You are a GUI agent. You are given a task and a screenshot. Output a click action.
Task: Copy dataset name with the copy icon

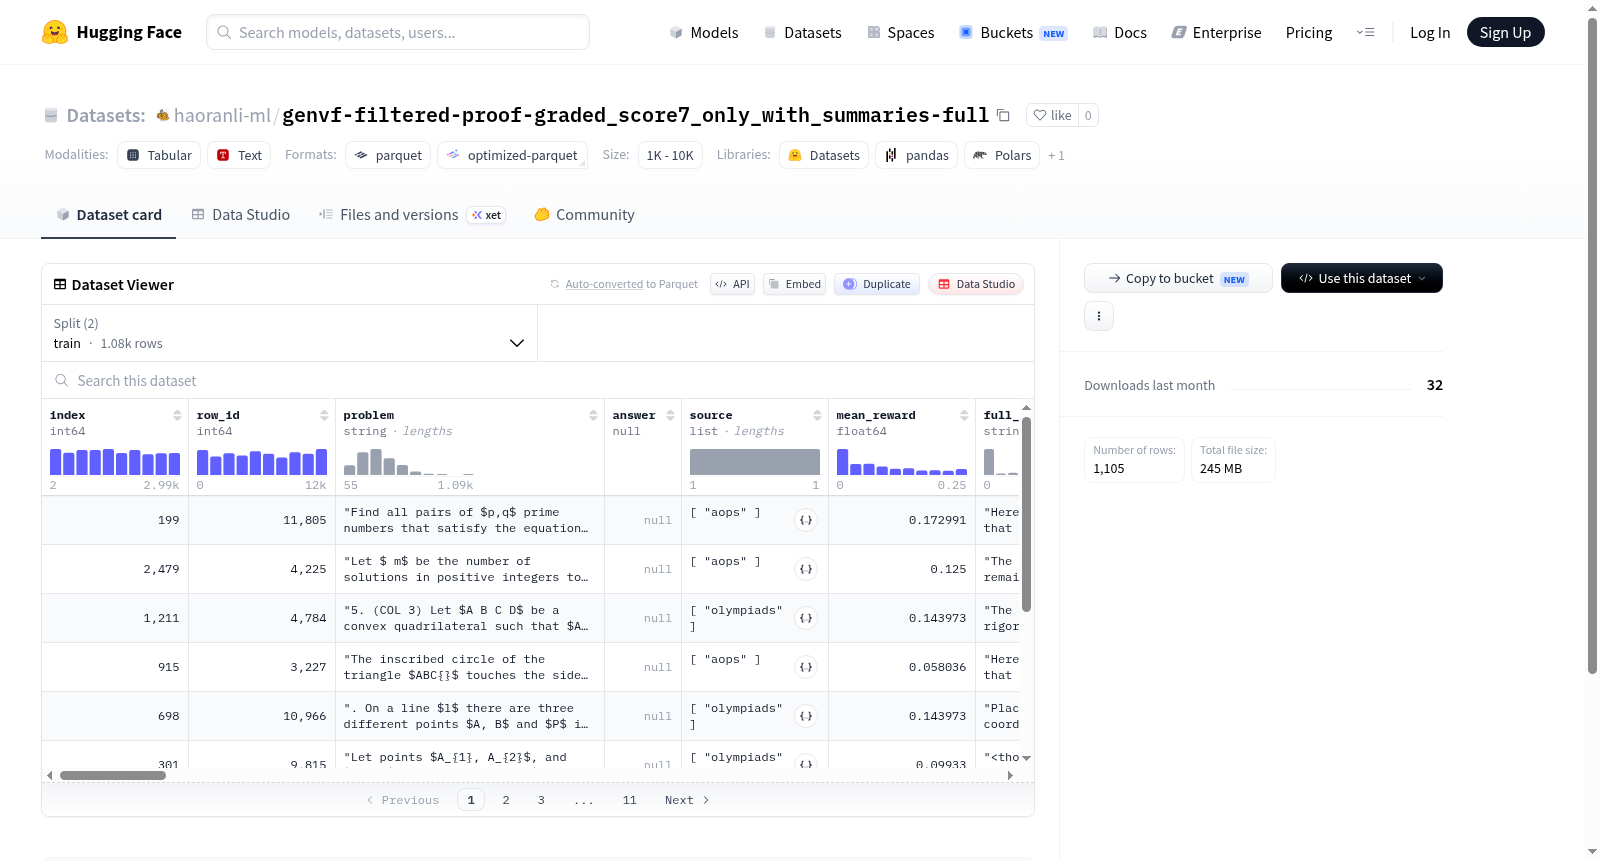tap(1003, 115)
